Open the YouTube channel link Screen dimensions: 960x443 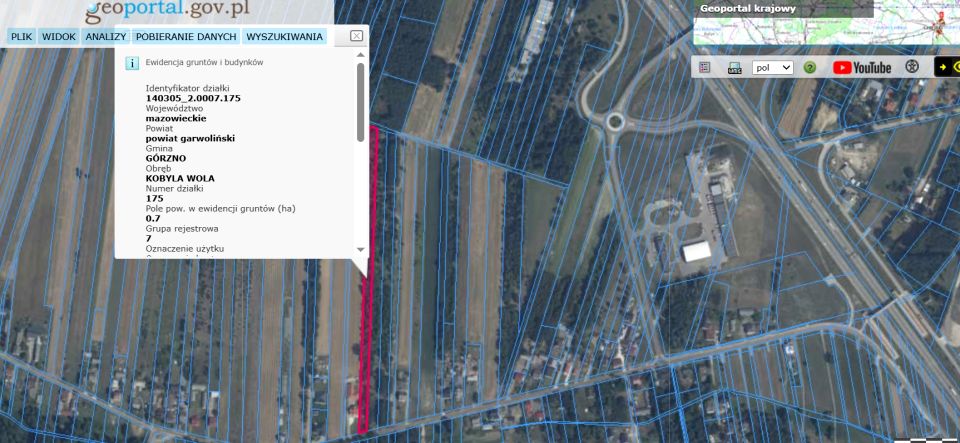(x=861, y=67)
